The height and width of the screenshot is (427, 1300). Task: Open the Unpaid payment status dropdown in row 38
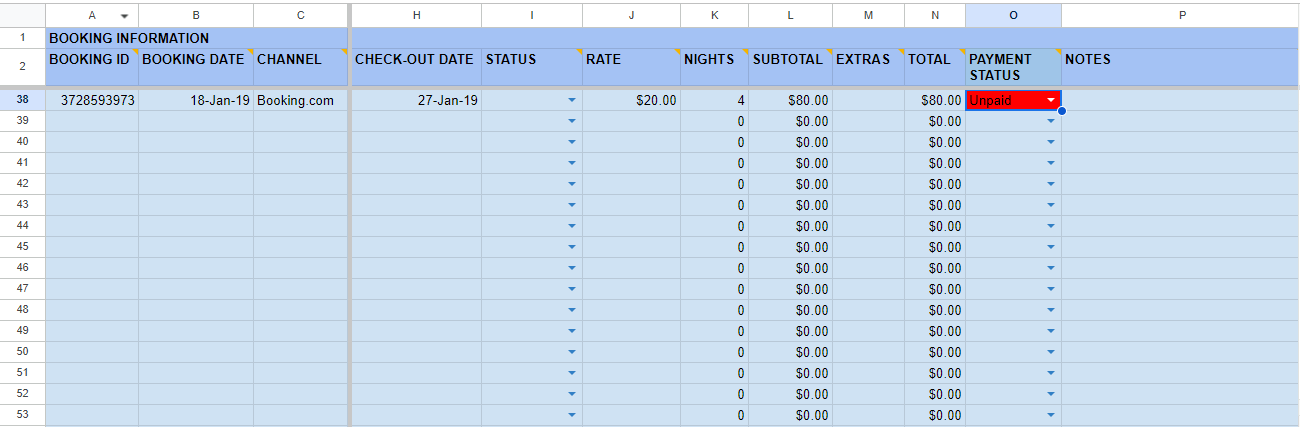pos(1051,100)
